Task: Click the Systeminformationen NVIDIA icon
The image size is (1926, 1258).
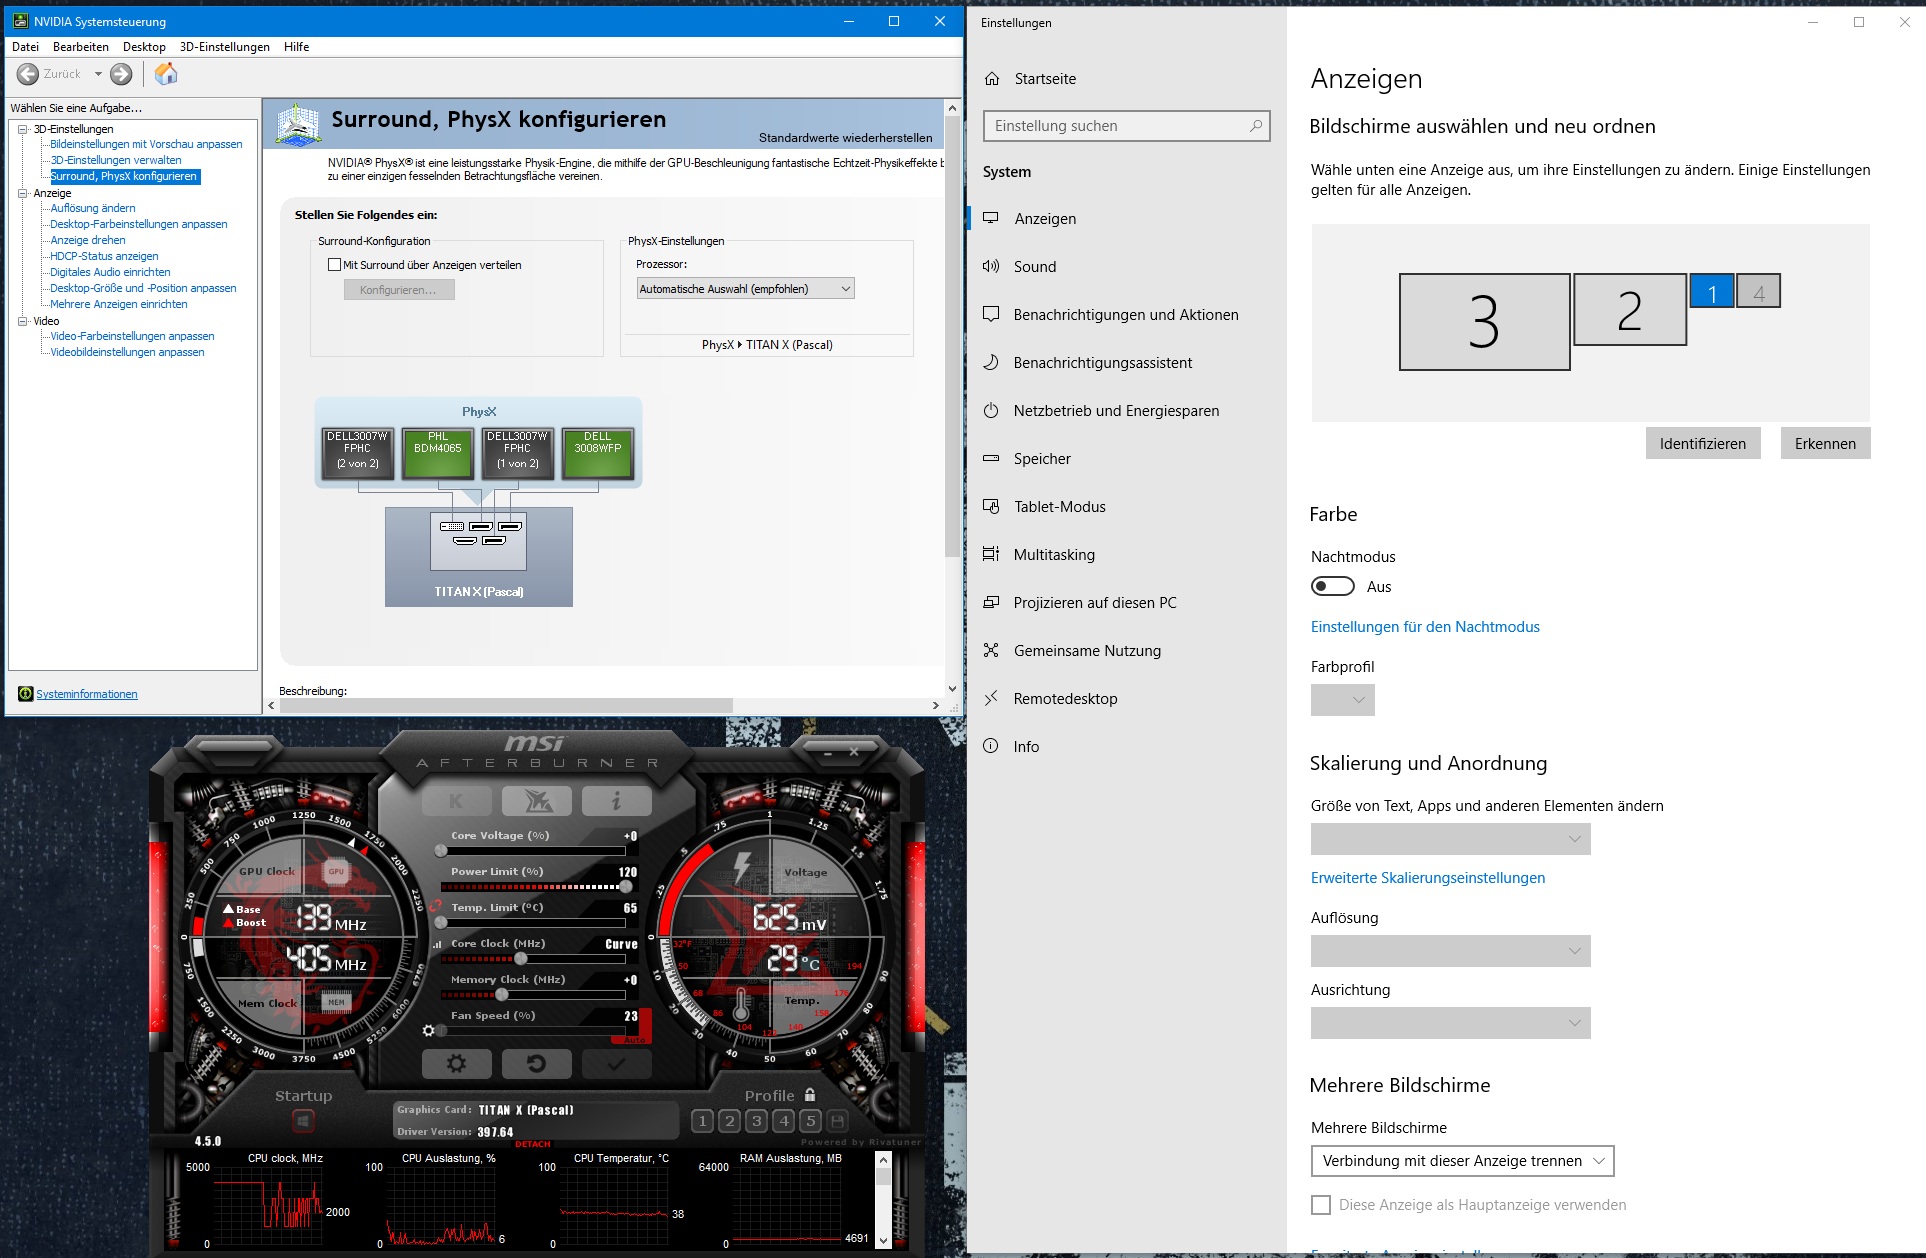Action: coord(26,694)
